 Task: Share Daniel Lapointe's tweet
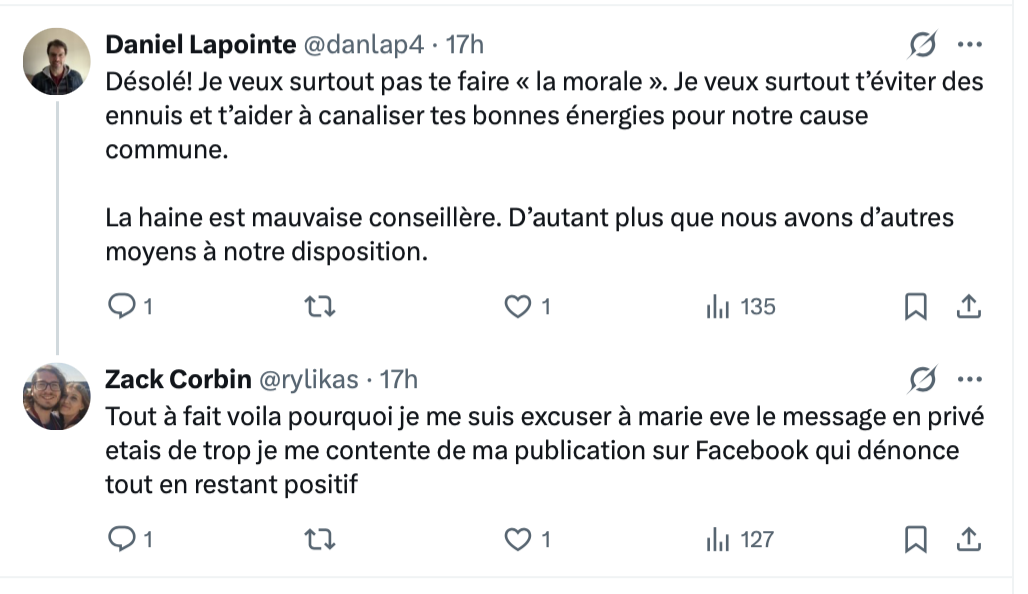(968, 308)
